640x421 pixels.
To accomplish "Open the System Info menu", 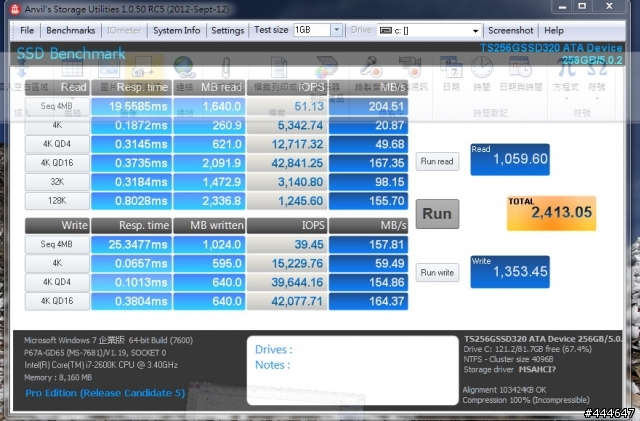I will pos(176,30).
